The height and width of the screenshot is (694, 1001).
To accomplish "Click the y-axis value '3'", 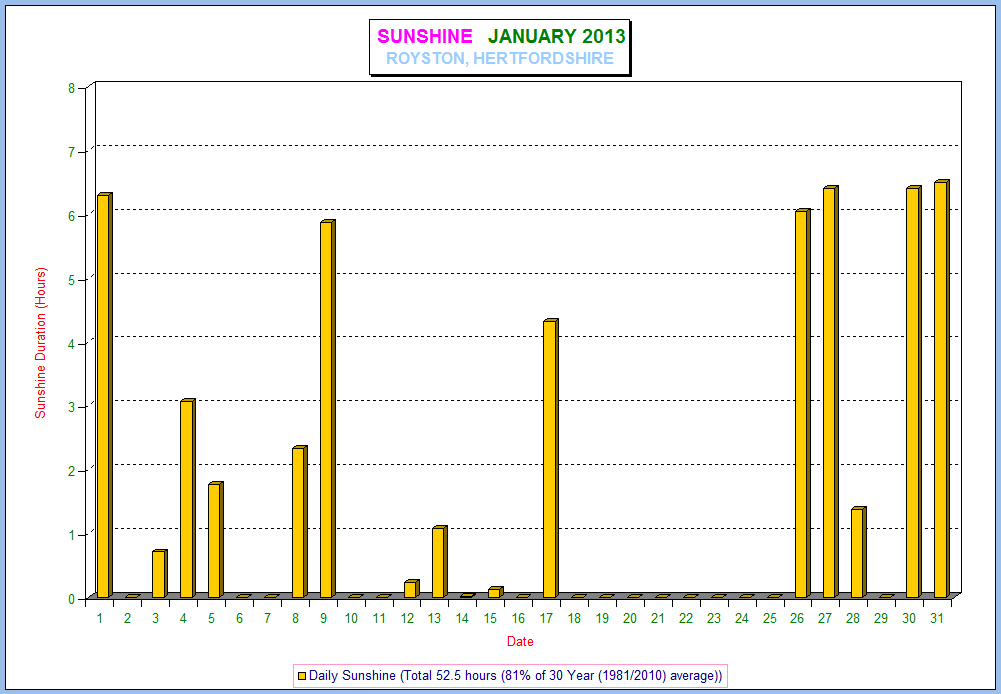I will pyautogui.click(x=72, y=407).
